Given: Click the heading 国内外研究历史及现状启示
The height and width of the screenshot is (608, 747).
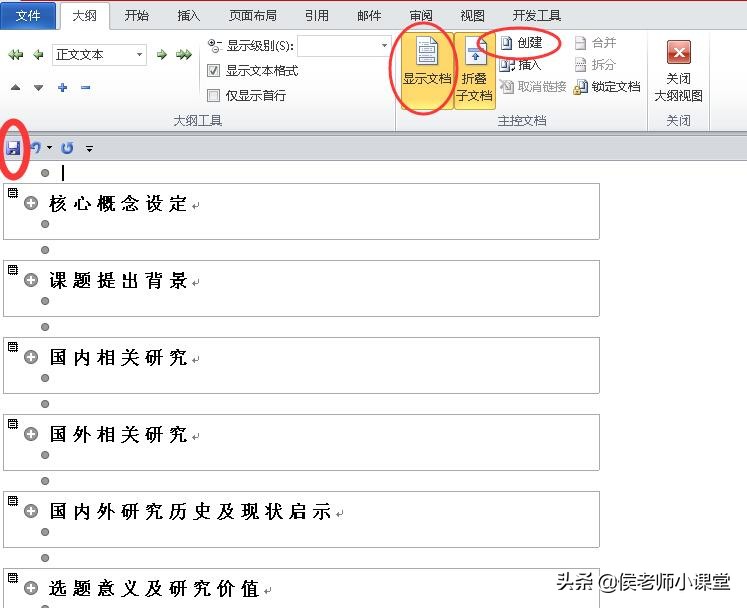Looking at the screenshot, I should tap(190, 511).
